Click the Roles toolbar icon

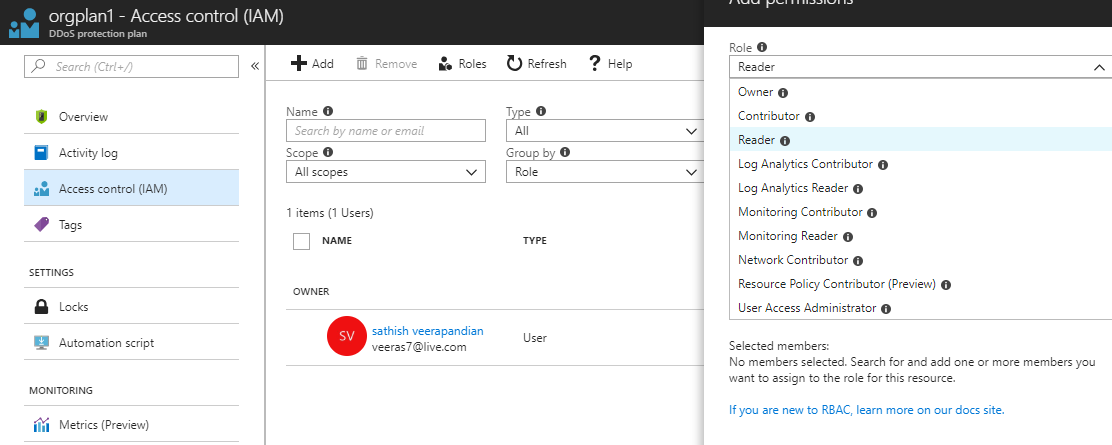coord(446,64)
